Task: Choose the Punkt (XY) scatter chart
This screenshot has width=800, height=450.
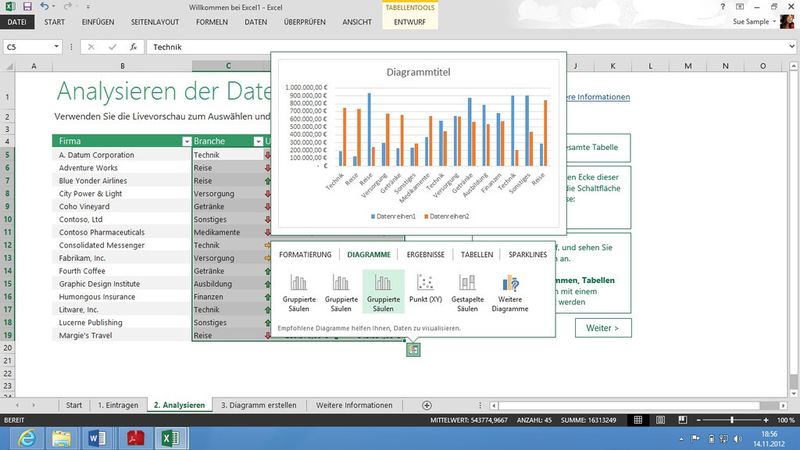Action: 426,289
